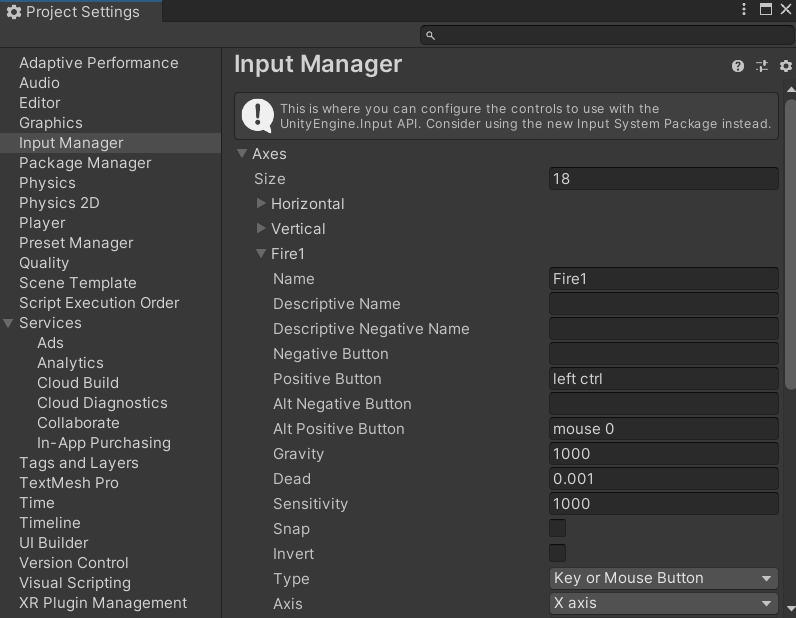Click the Positive Button field left ctrl
Image resolution: width=796 pixels, height=618 pixels.
(x=664, y=379)
